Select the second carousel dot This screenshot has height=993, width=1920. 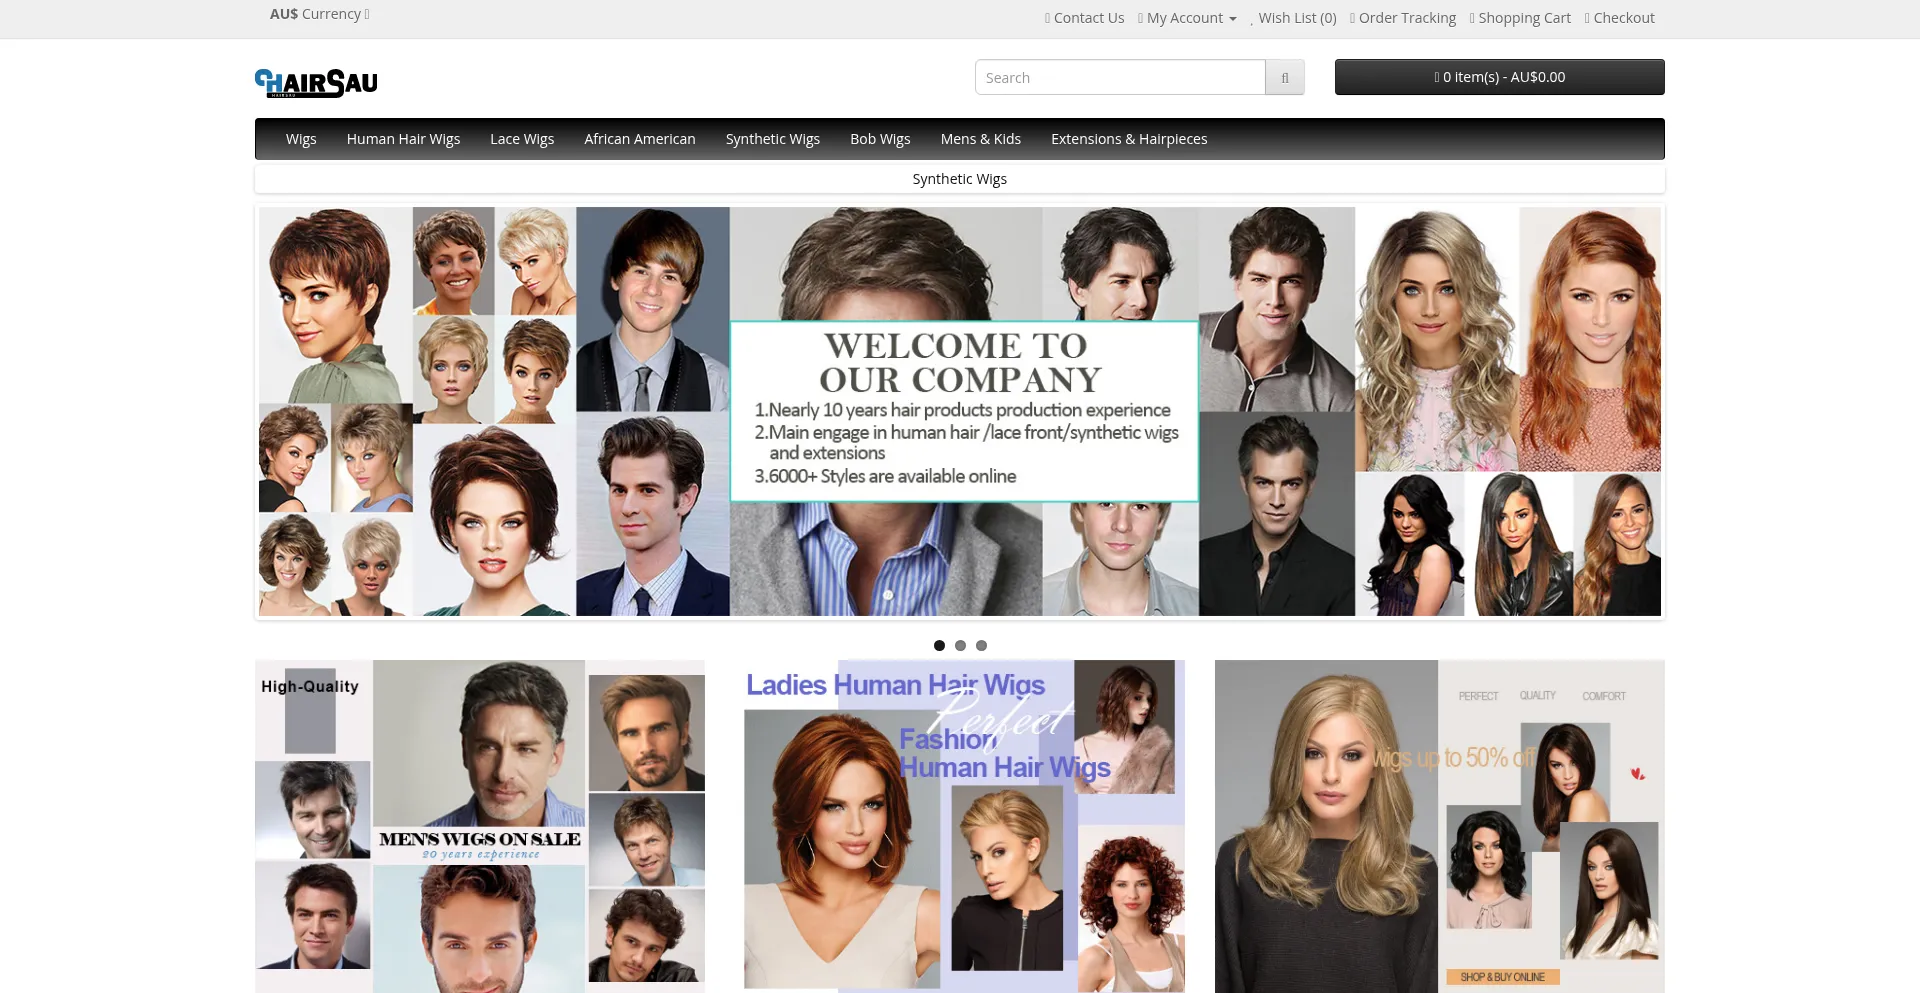[x=960, y=646]
